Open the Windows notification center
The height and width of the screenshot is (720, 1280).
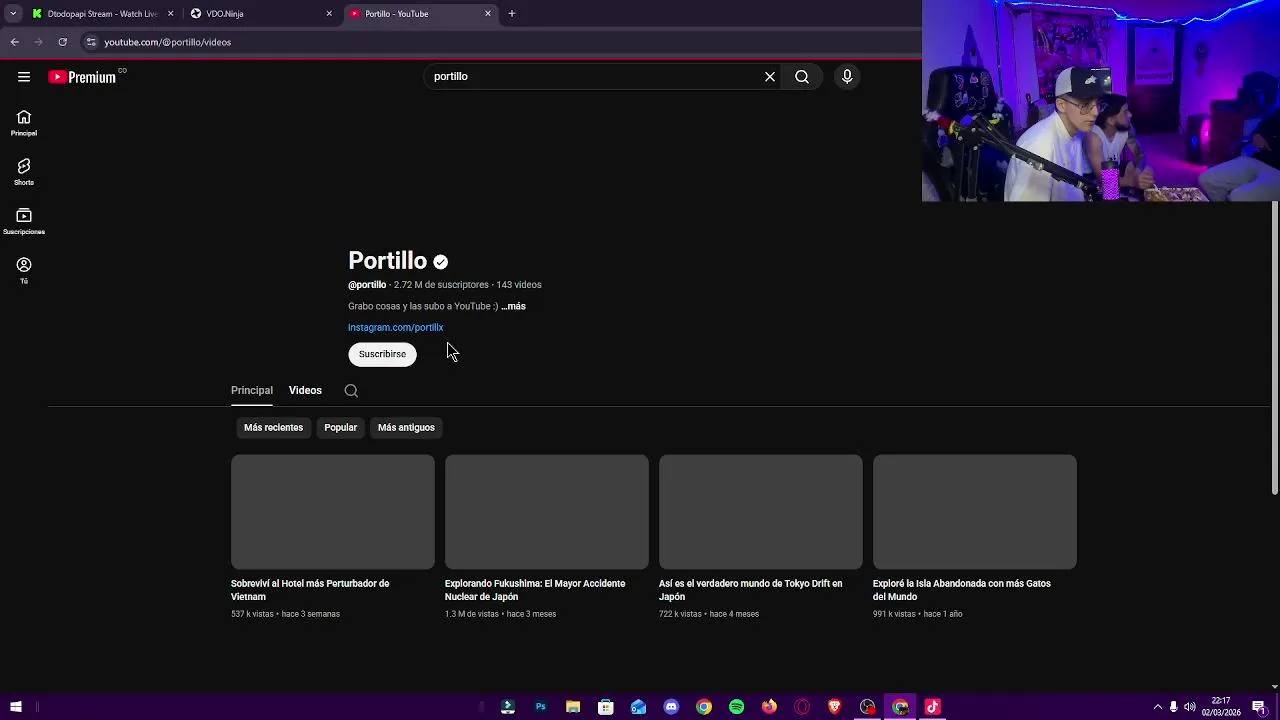click(1258, 707)
